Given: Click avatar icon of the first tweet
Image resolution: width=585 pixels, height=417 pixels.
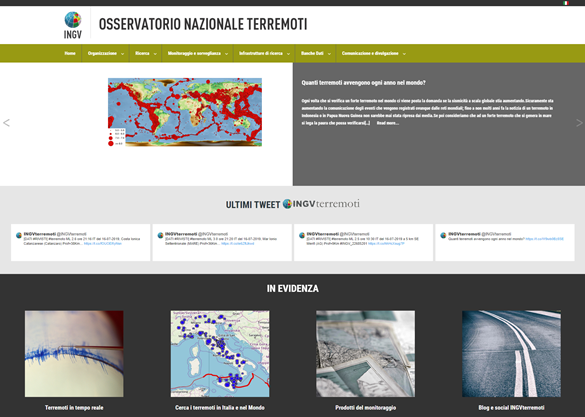Looking at the screenshot, I should (19, 235).
